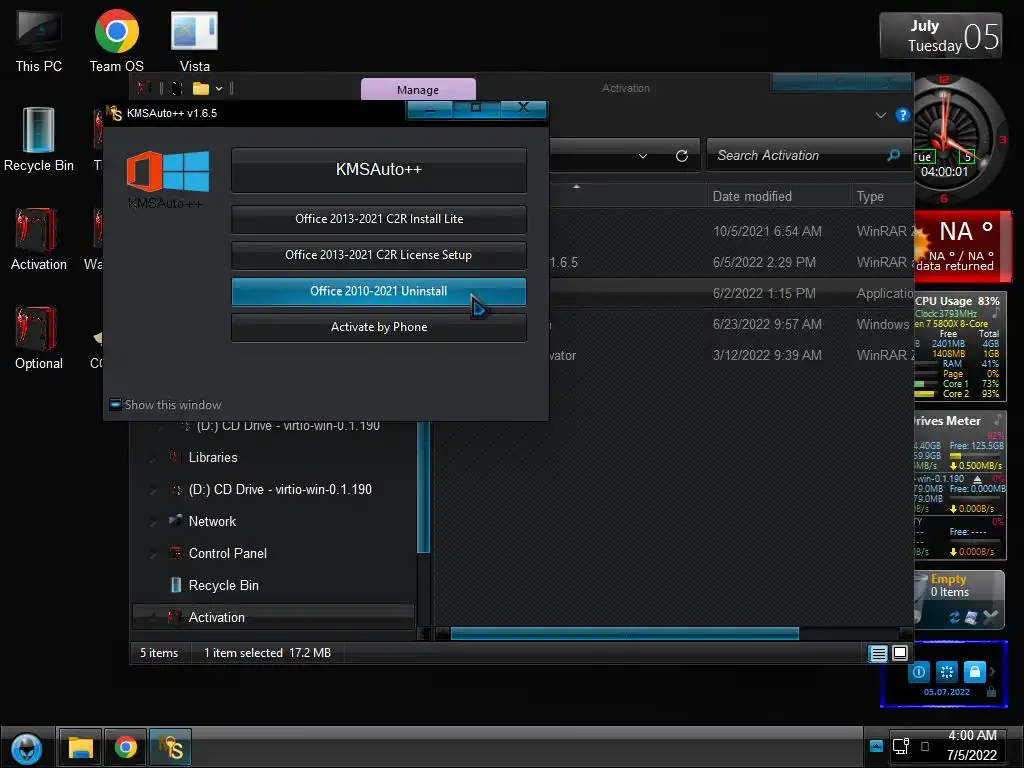Refresh the Activation folder view

coord(682,155)
